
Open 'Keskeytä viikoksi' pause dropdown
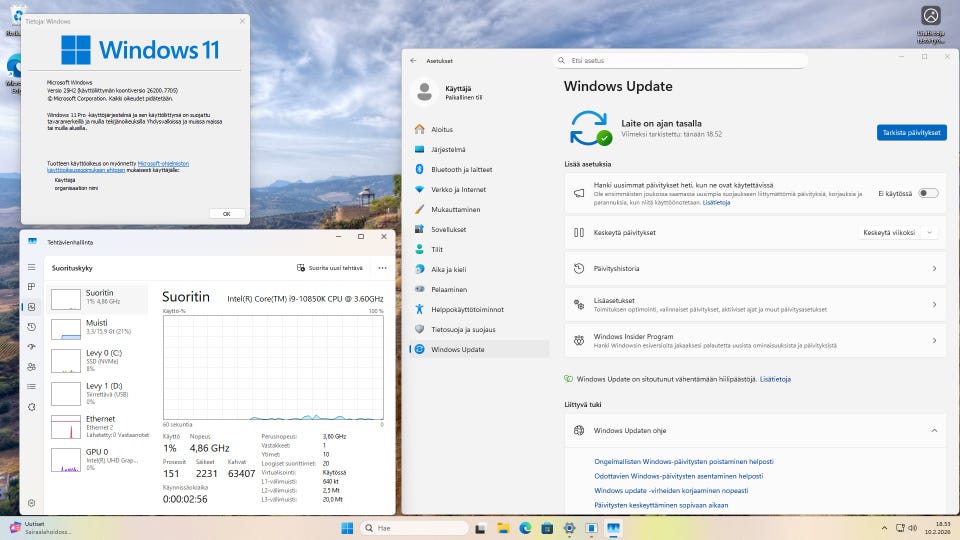(x=898, y=232)
